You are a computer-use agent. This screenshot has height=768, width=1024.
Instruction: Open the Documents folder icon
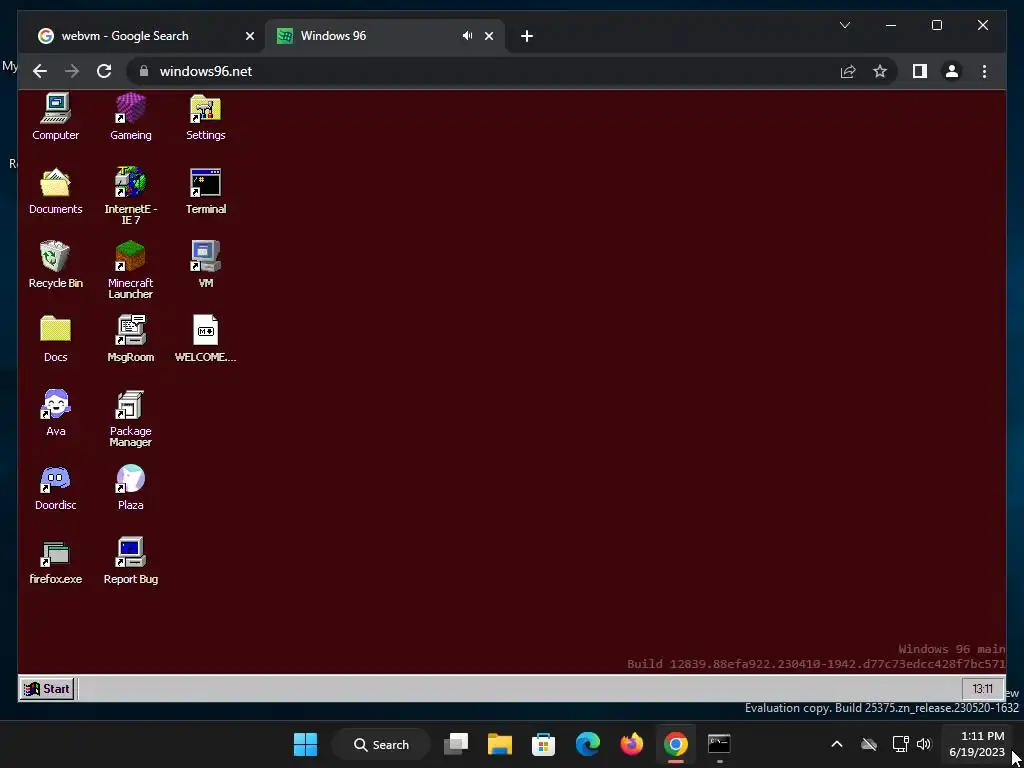(56, 191)
